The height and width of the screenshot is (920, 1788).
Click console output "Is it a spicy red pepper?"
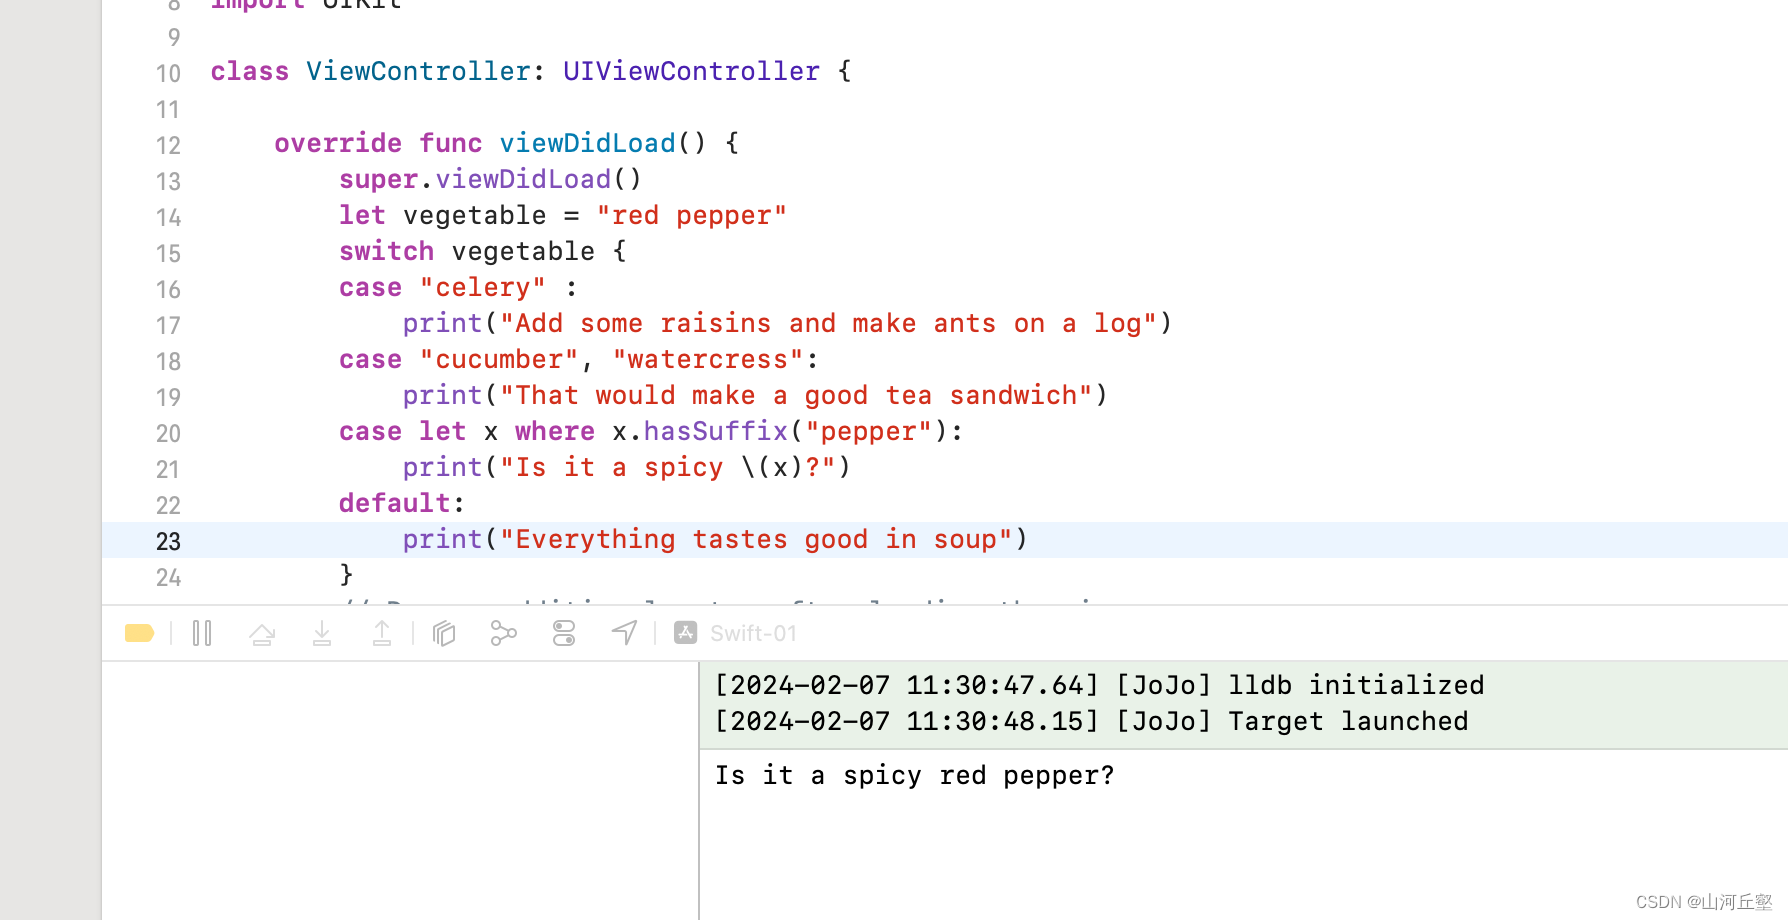[915, 775]
